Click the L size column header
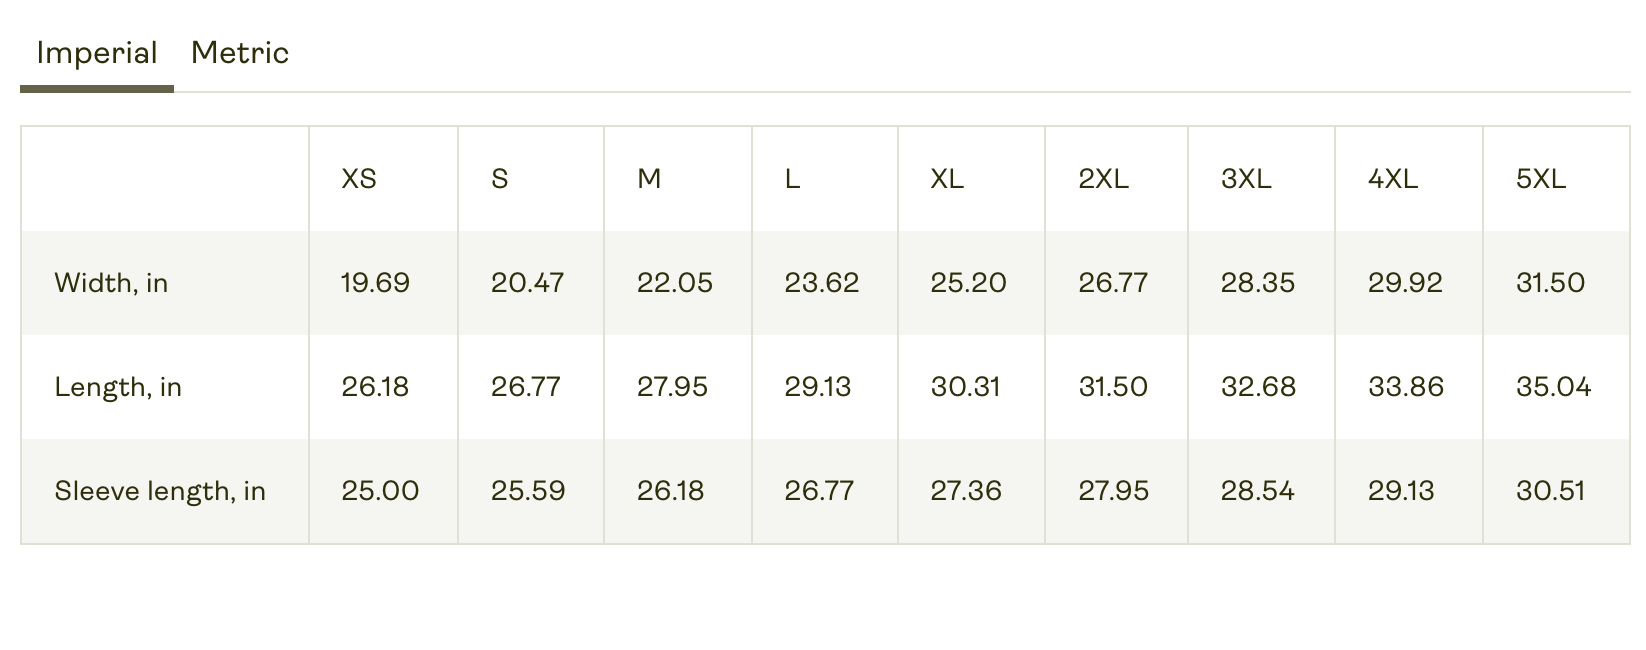Screen dimensions: 1646x650 coord(792,179)
